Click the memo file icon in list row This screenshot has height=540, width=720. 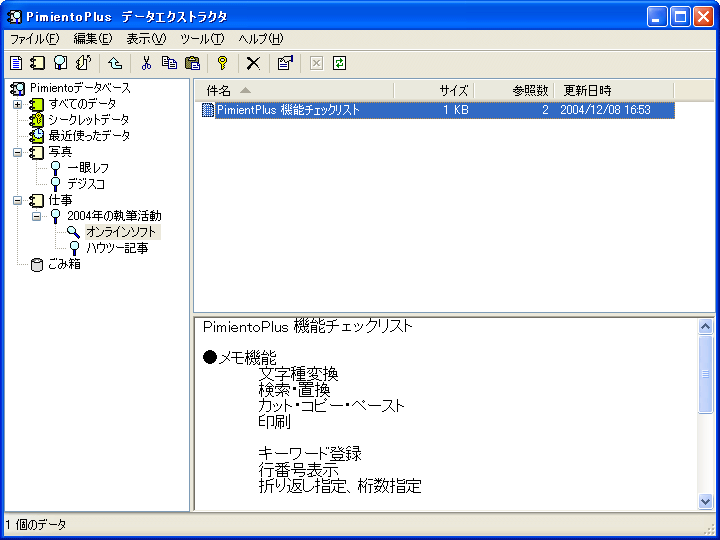coord(208,110)
